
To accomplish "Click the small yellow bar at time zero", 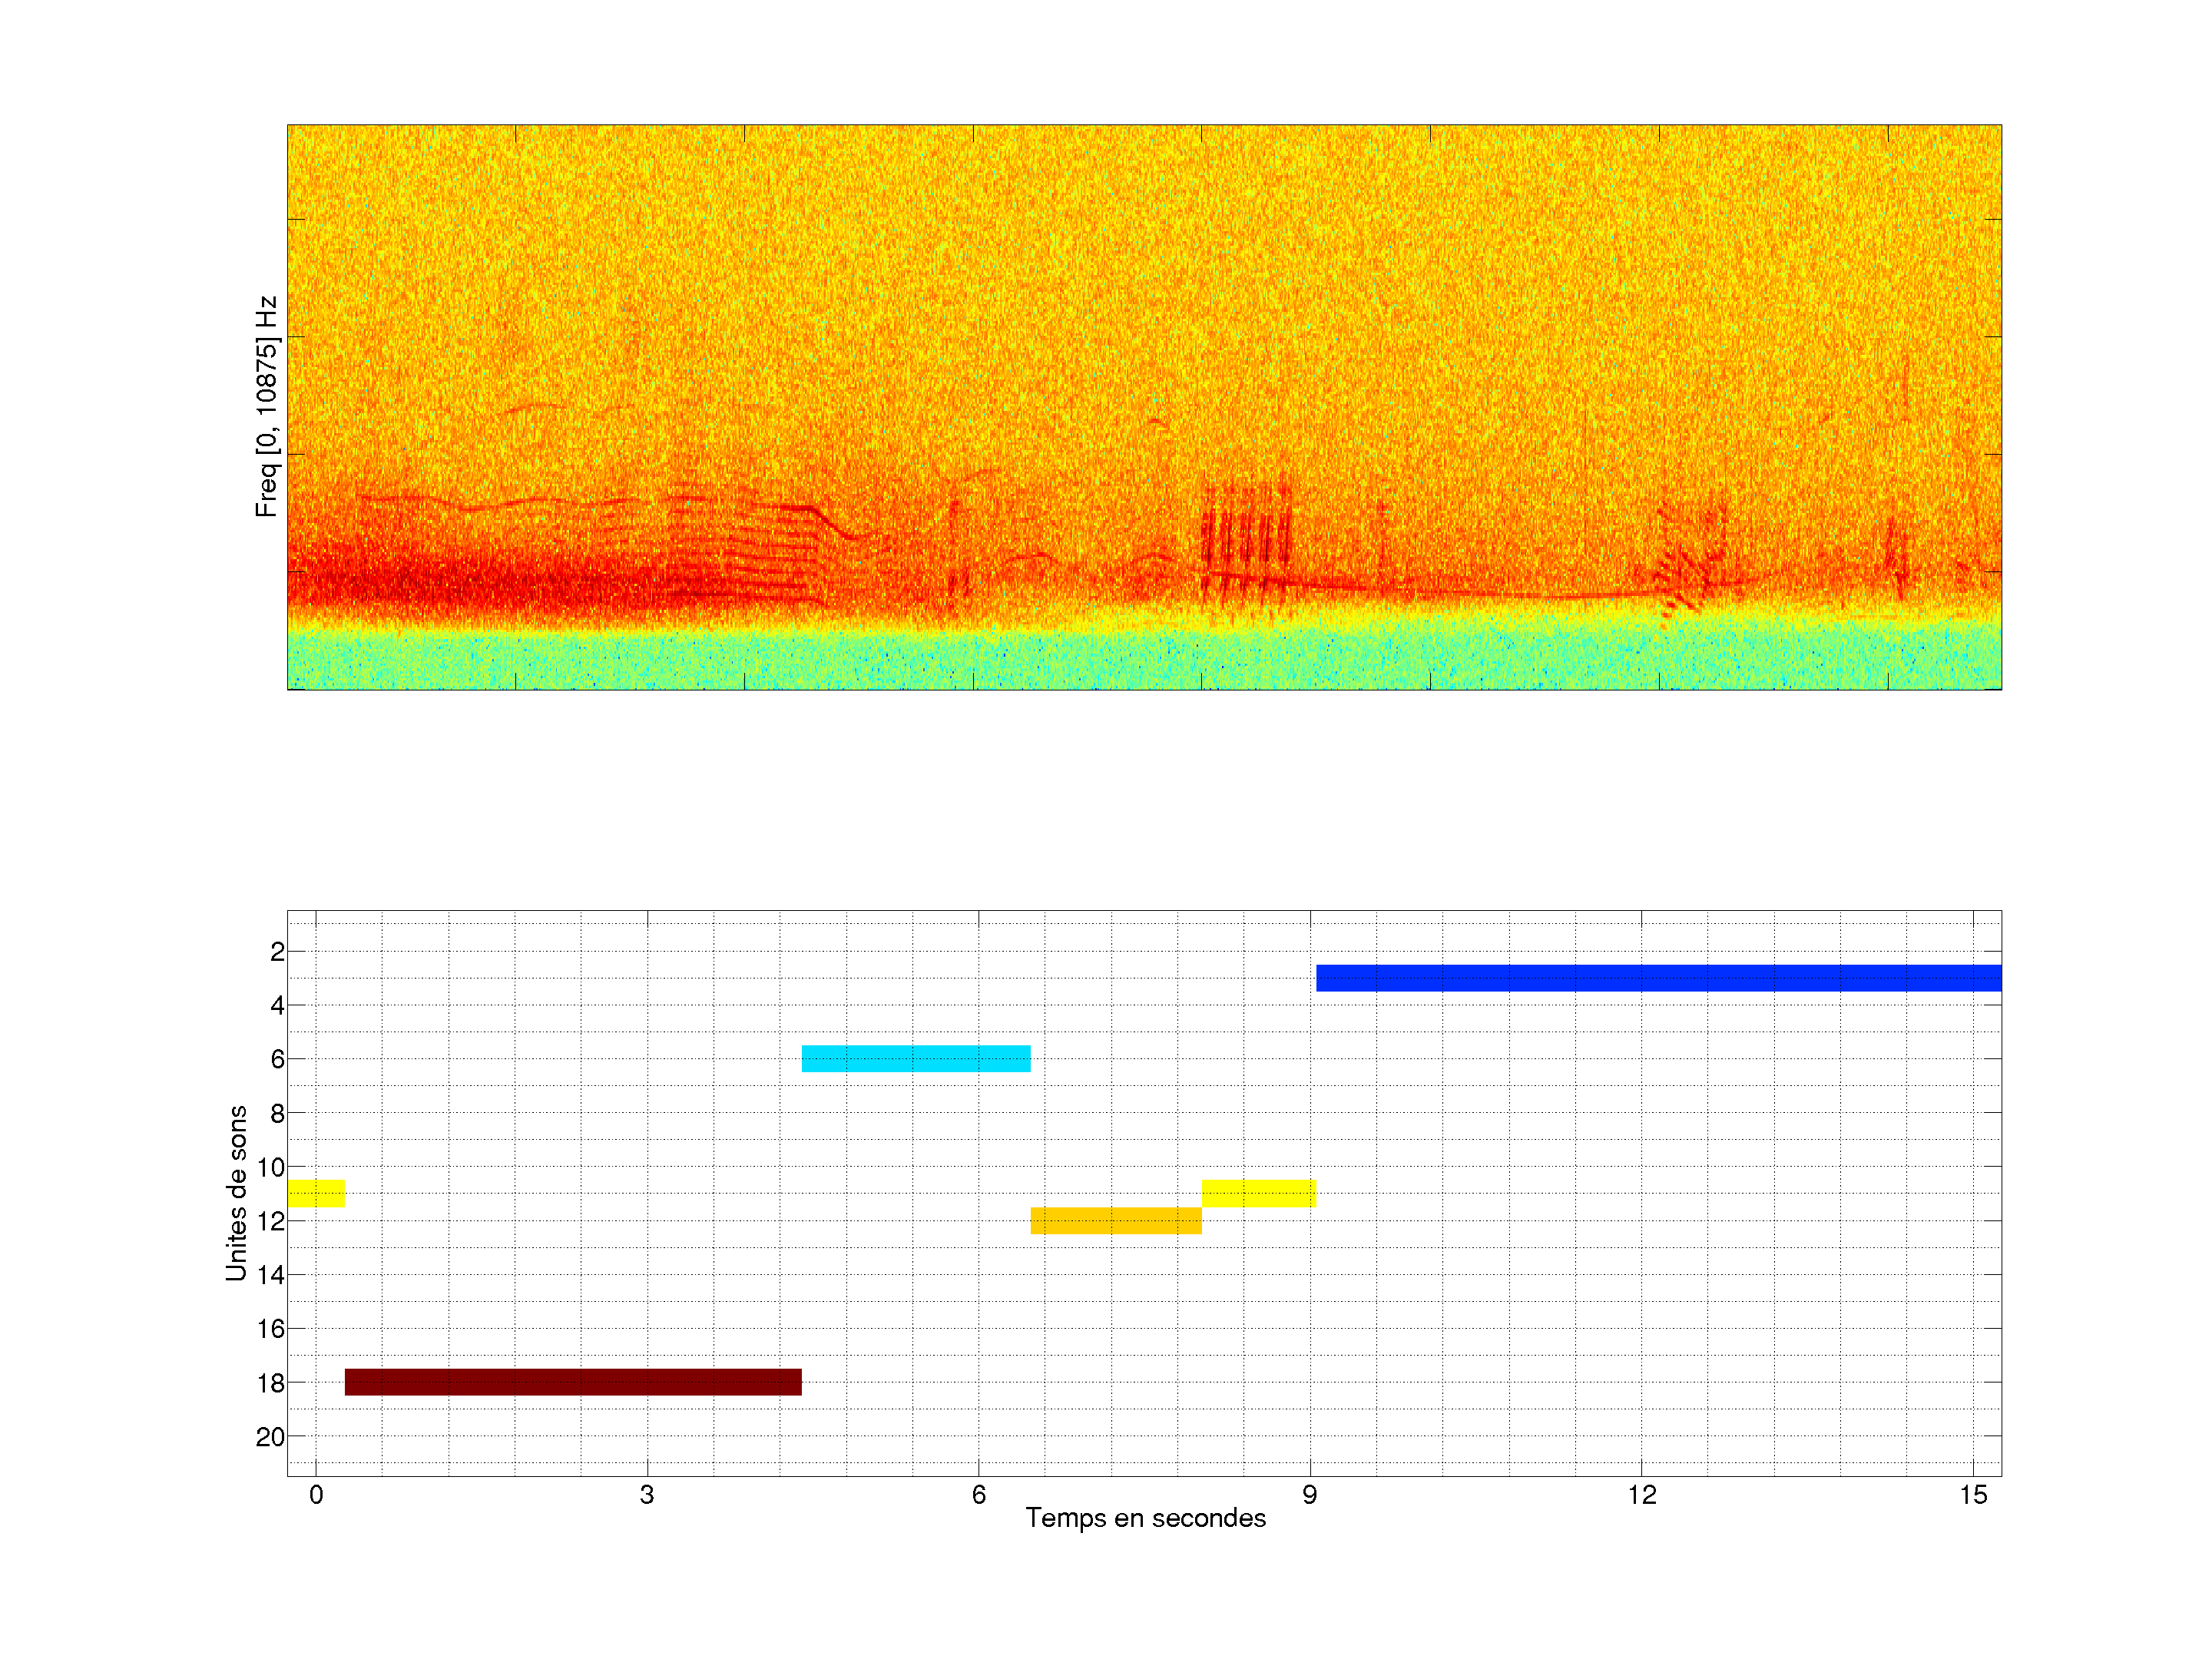I will tap(316, 1193).
